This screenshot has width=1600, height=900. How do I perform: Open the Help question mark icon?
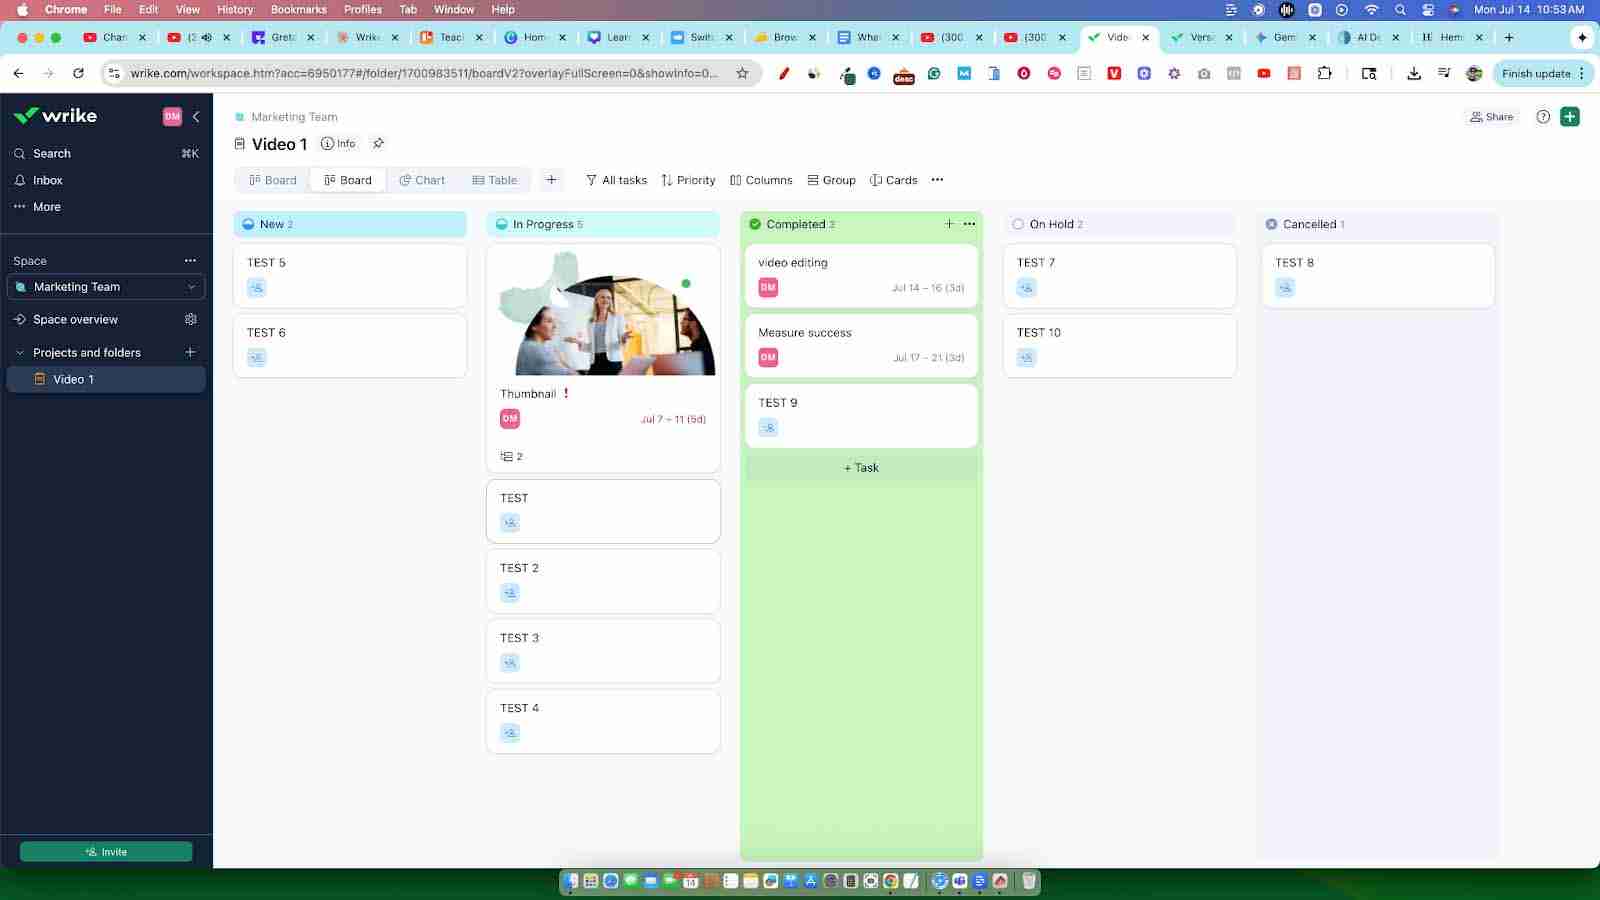1542,116
